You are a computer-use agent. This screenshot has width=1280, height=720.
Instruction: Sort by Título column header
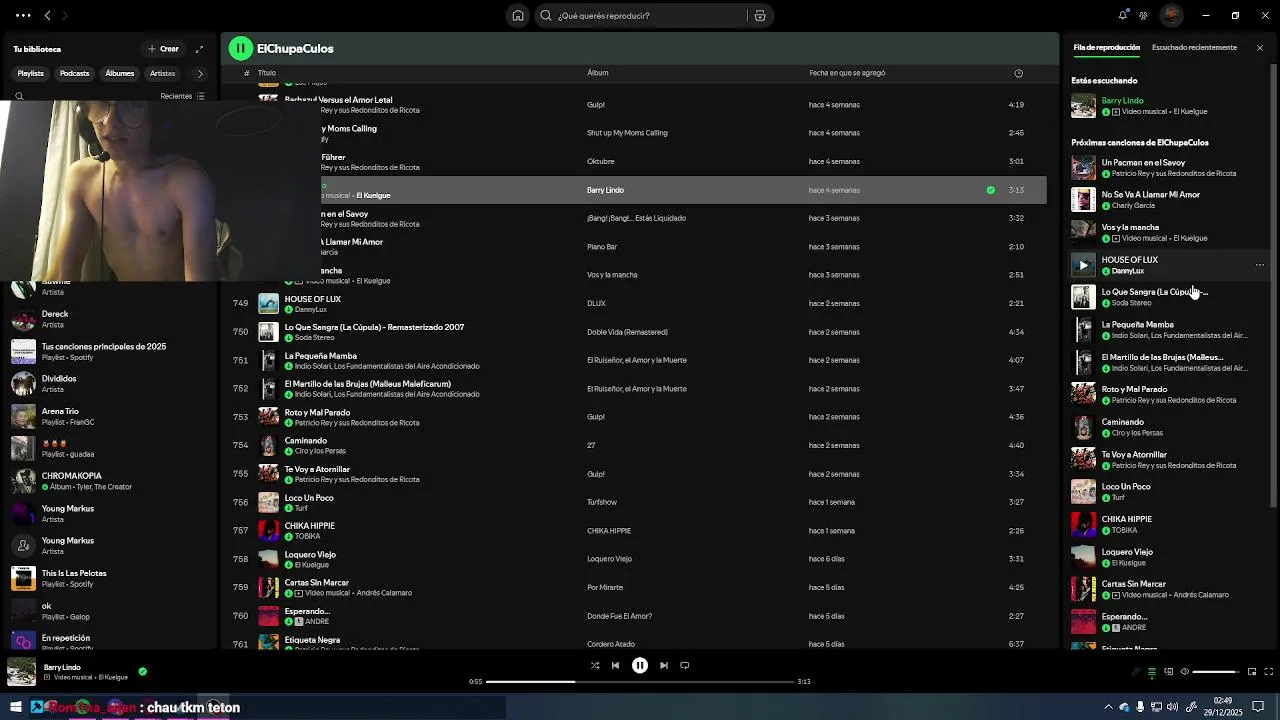(x=267, y=73)
